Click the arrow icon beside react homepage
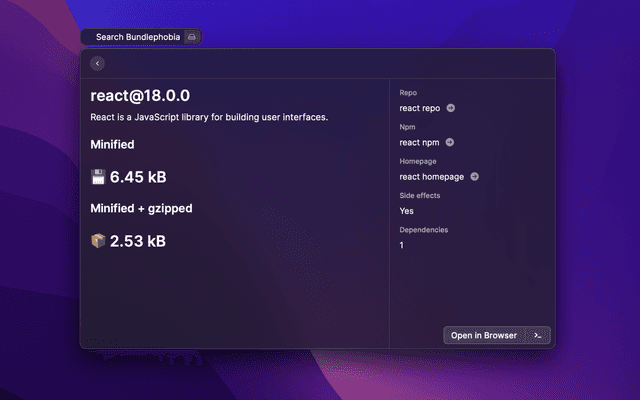640x400 pixels. tap(474, 177)
